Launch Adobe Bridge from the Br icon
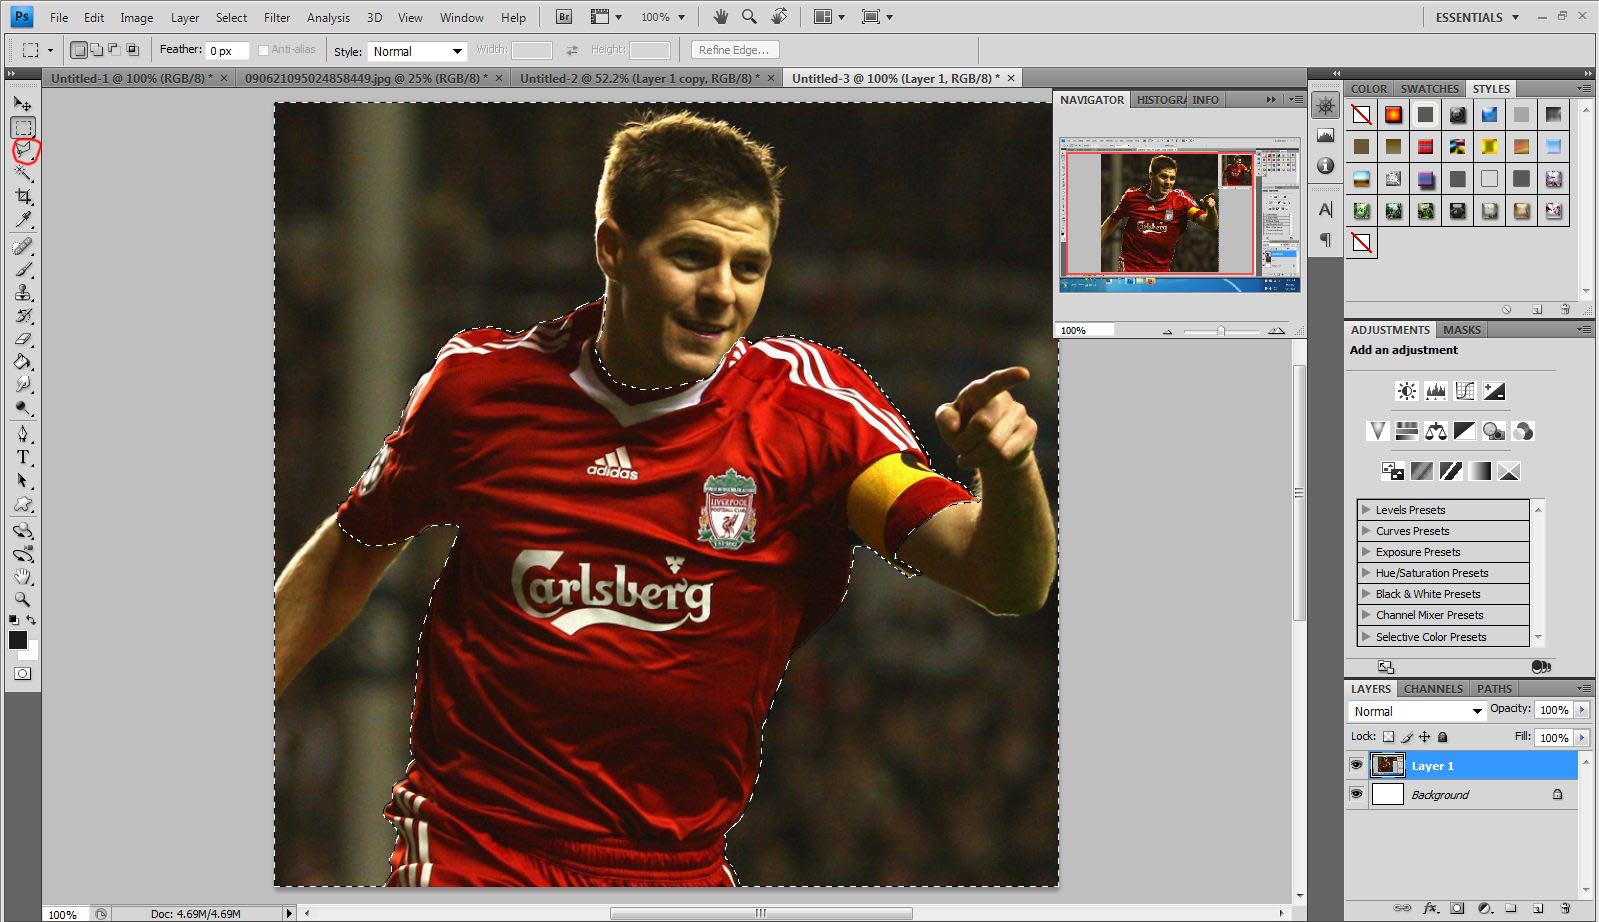The height and width of the screenshot is (922, 1599). [564, 17]
